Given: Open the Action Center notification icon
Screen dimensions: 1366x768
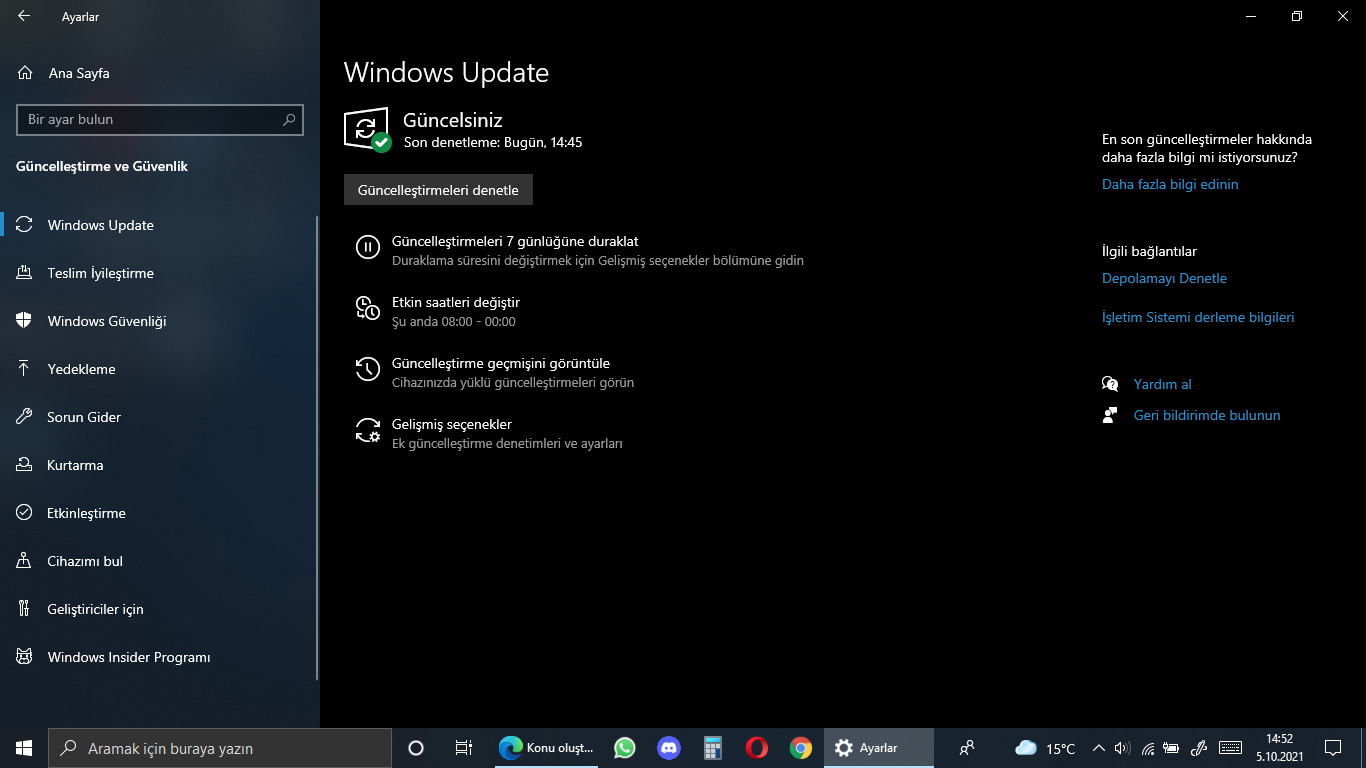Looking at the screenshot, I should (x=1333, y=748).
